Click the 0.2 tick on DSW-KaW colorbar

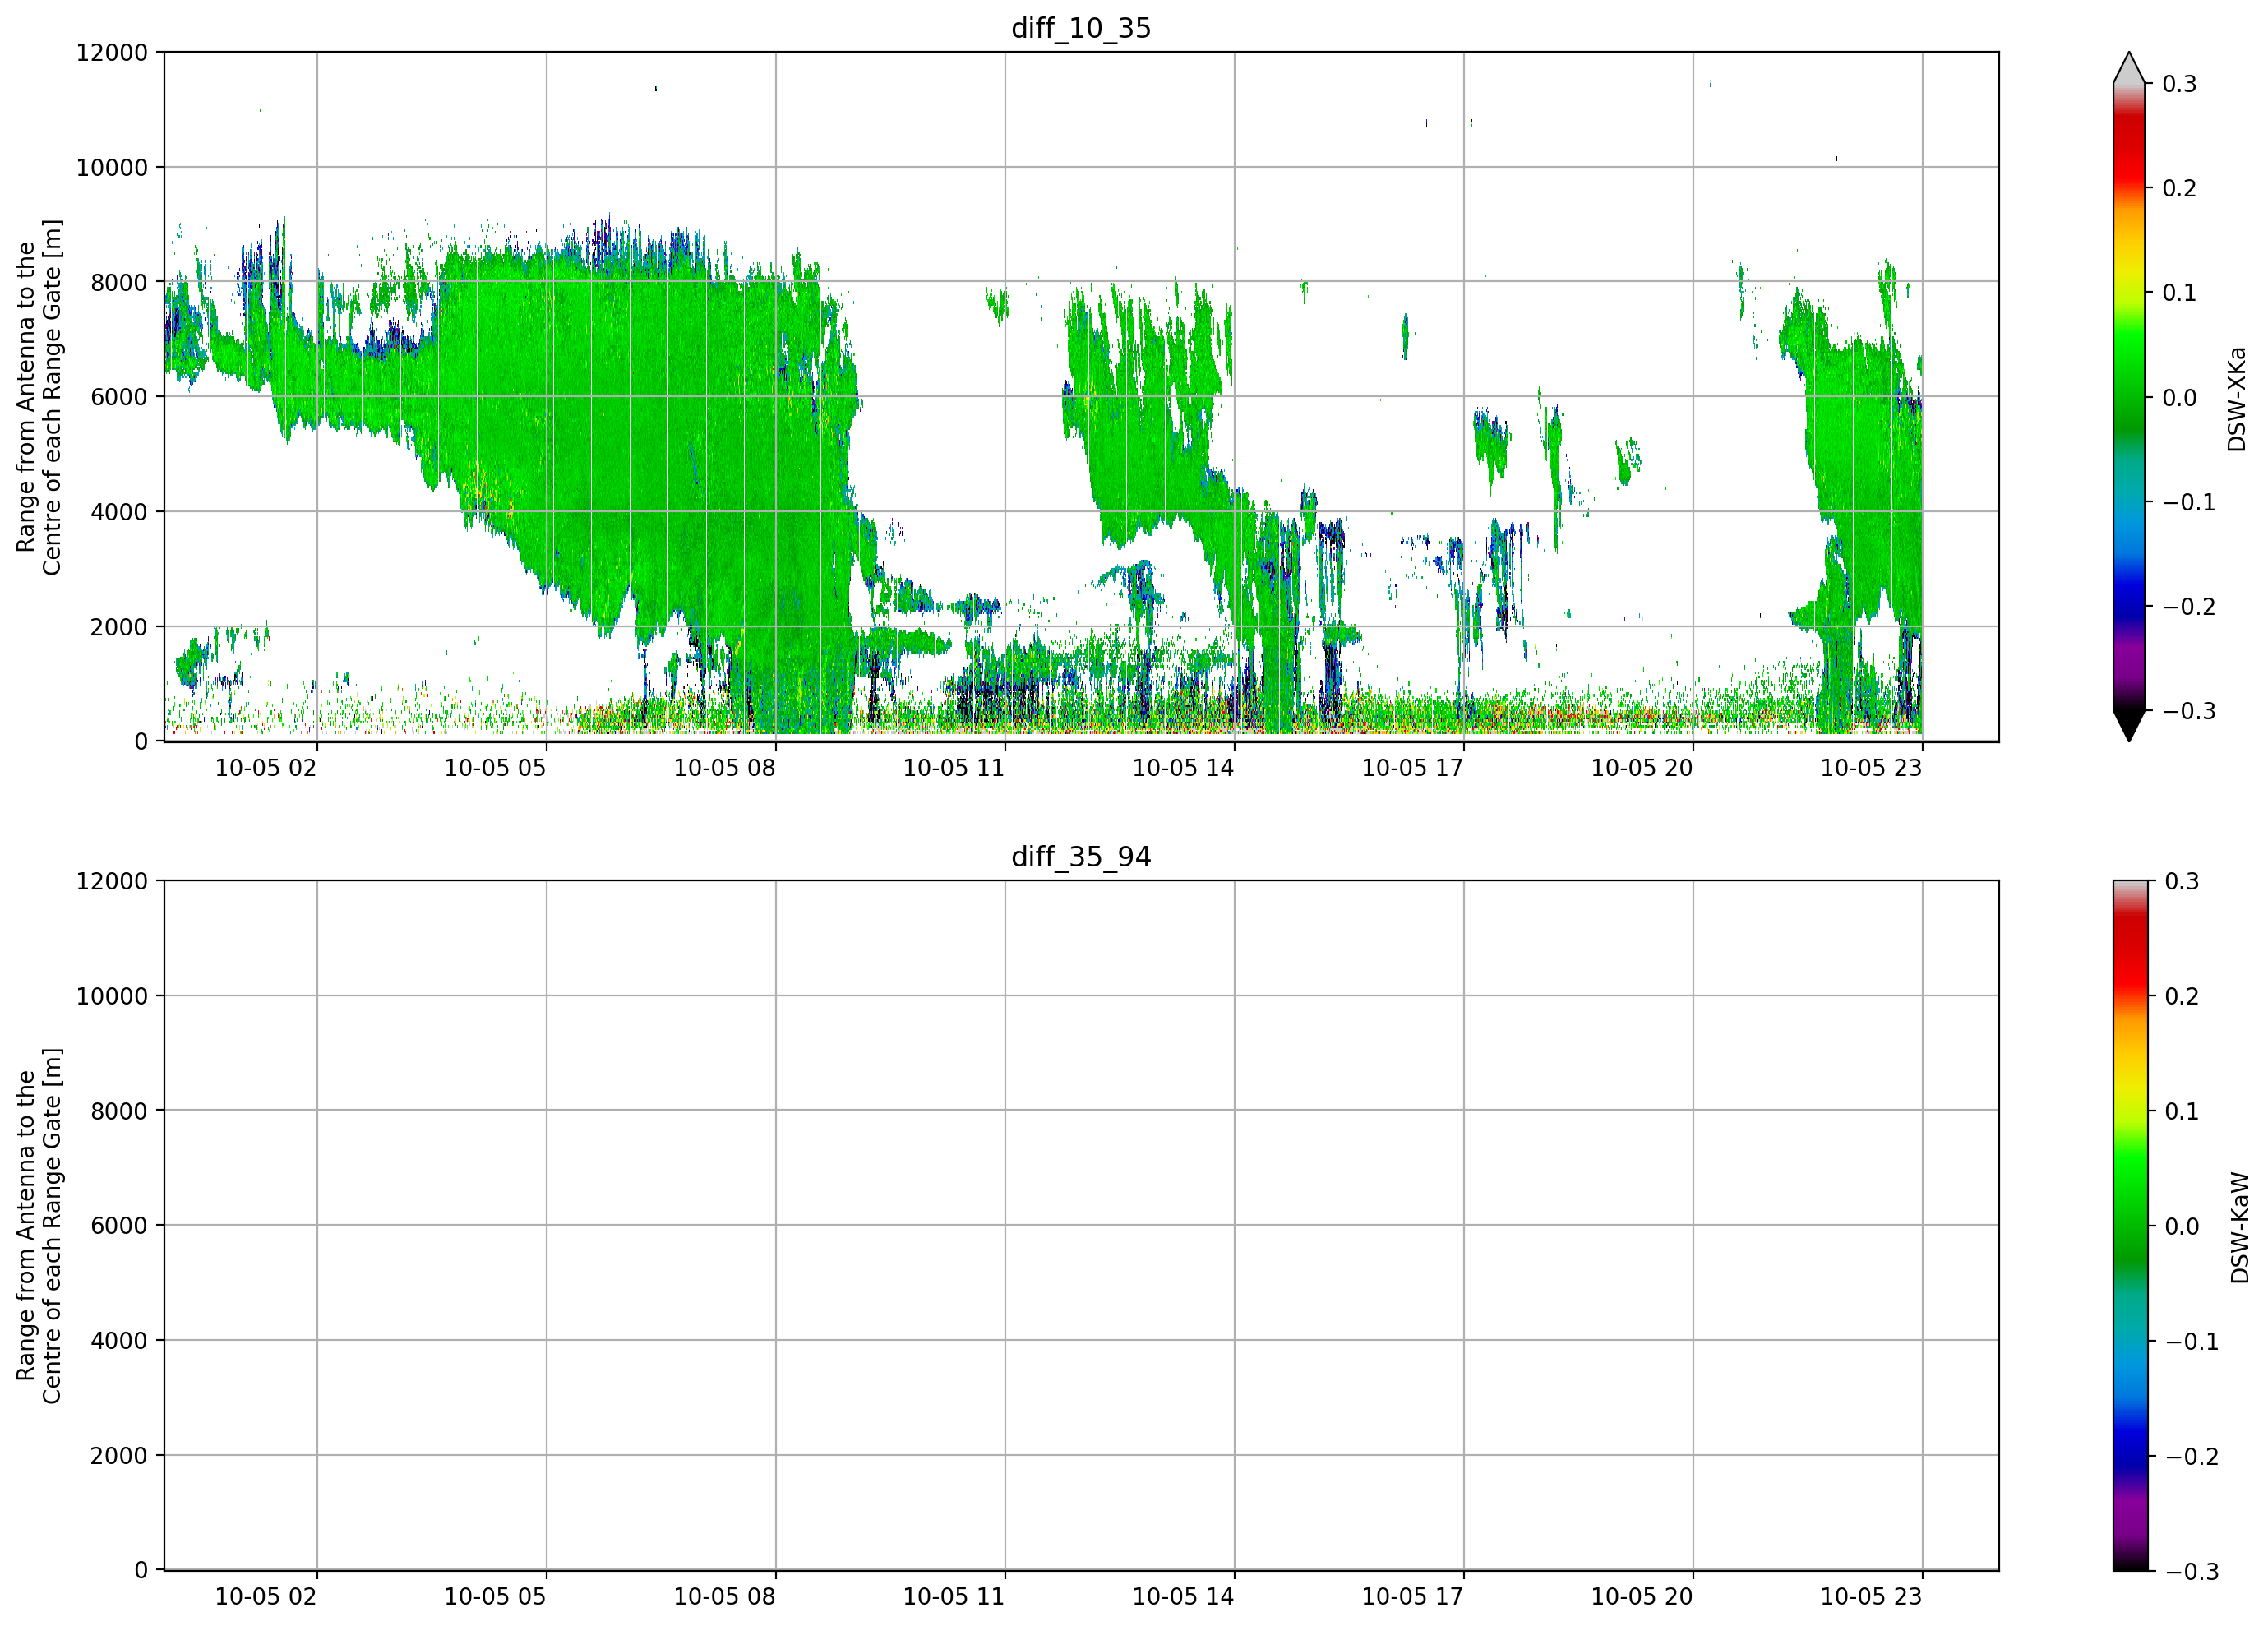(2181, 996)
